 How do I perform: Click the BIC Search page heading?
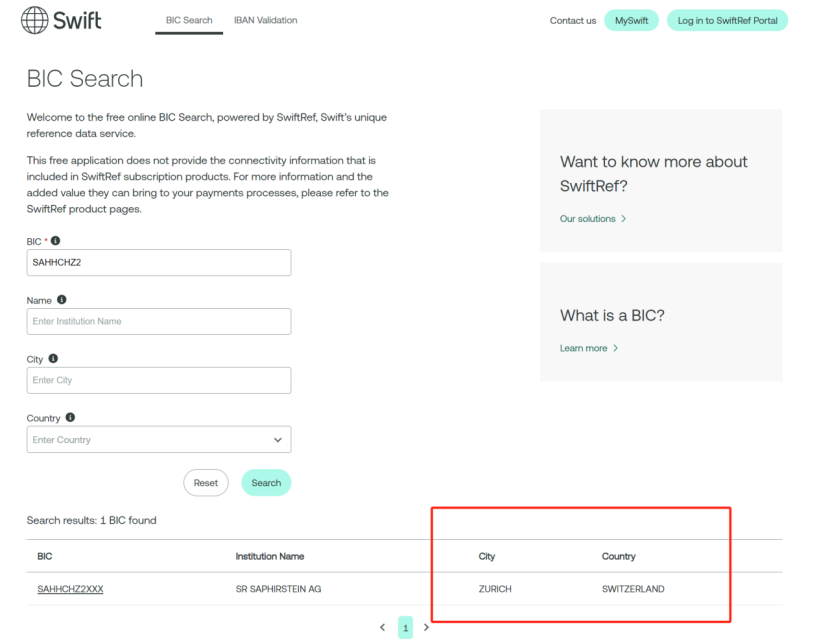85,78
